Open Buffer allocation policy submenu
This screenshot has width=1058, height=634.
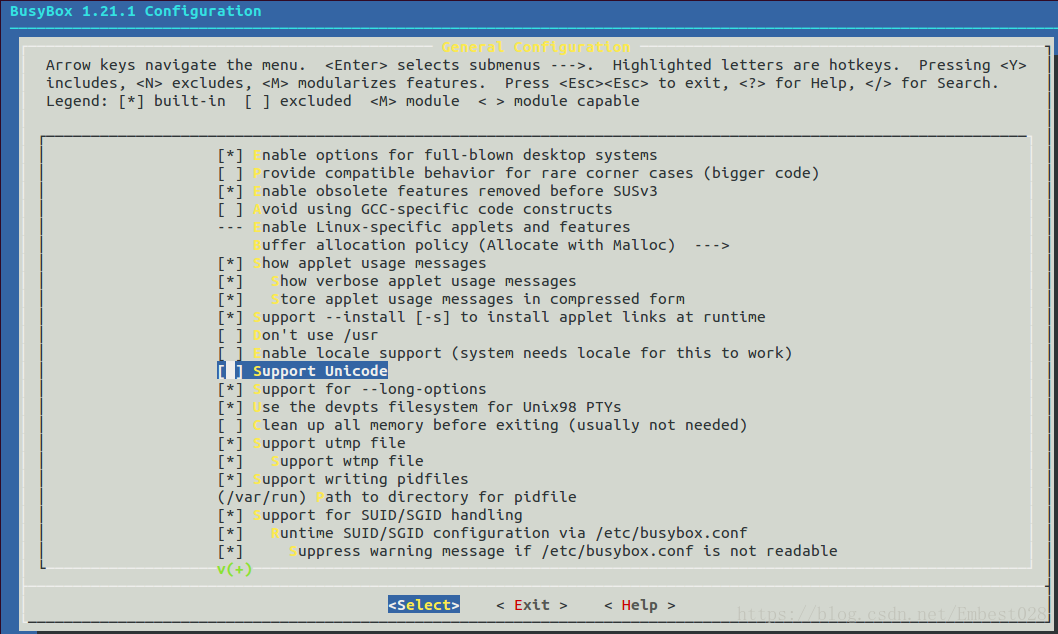click(491, 246)
